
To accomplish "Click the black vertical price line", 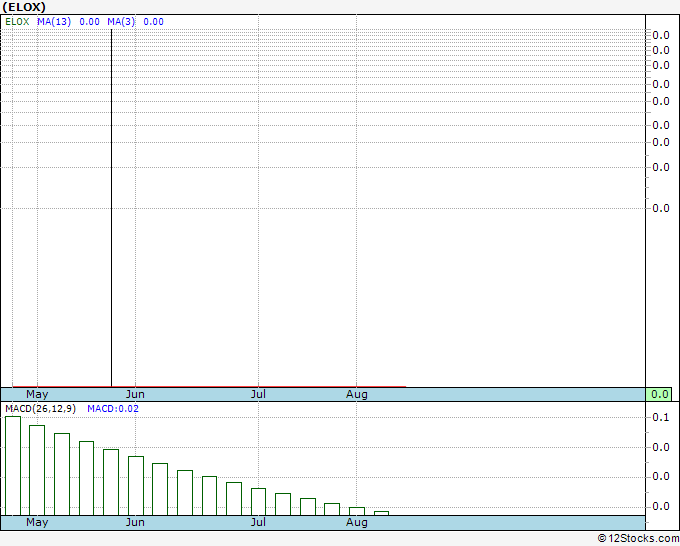I will pos(110,200).
